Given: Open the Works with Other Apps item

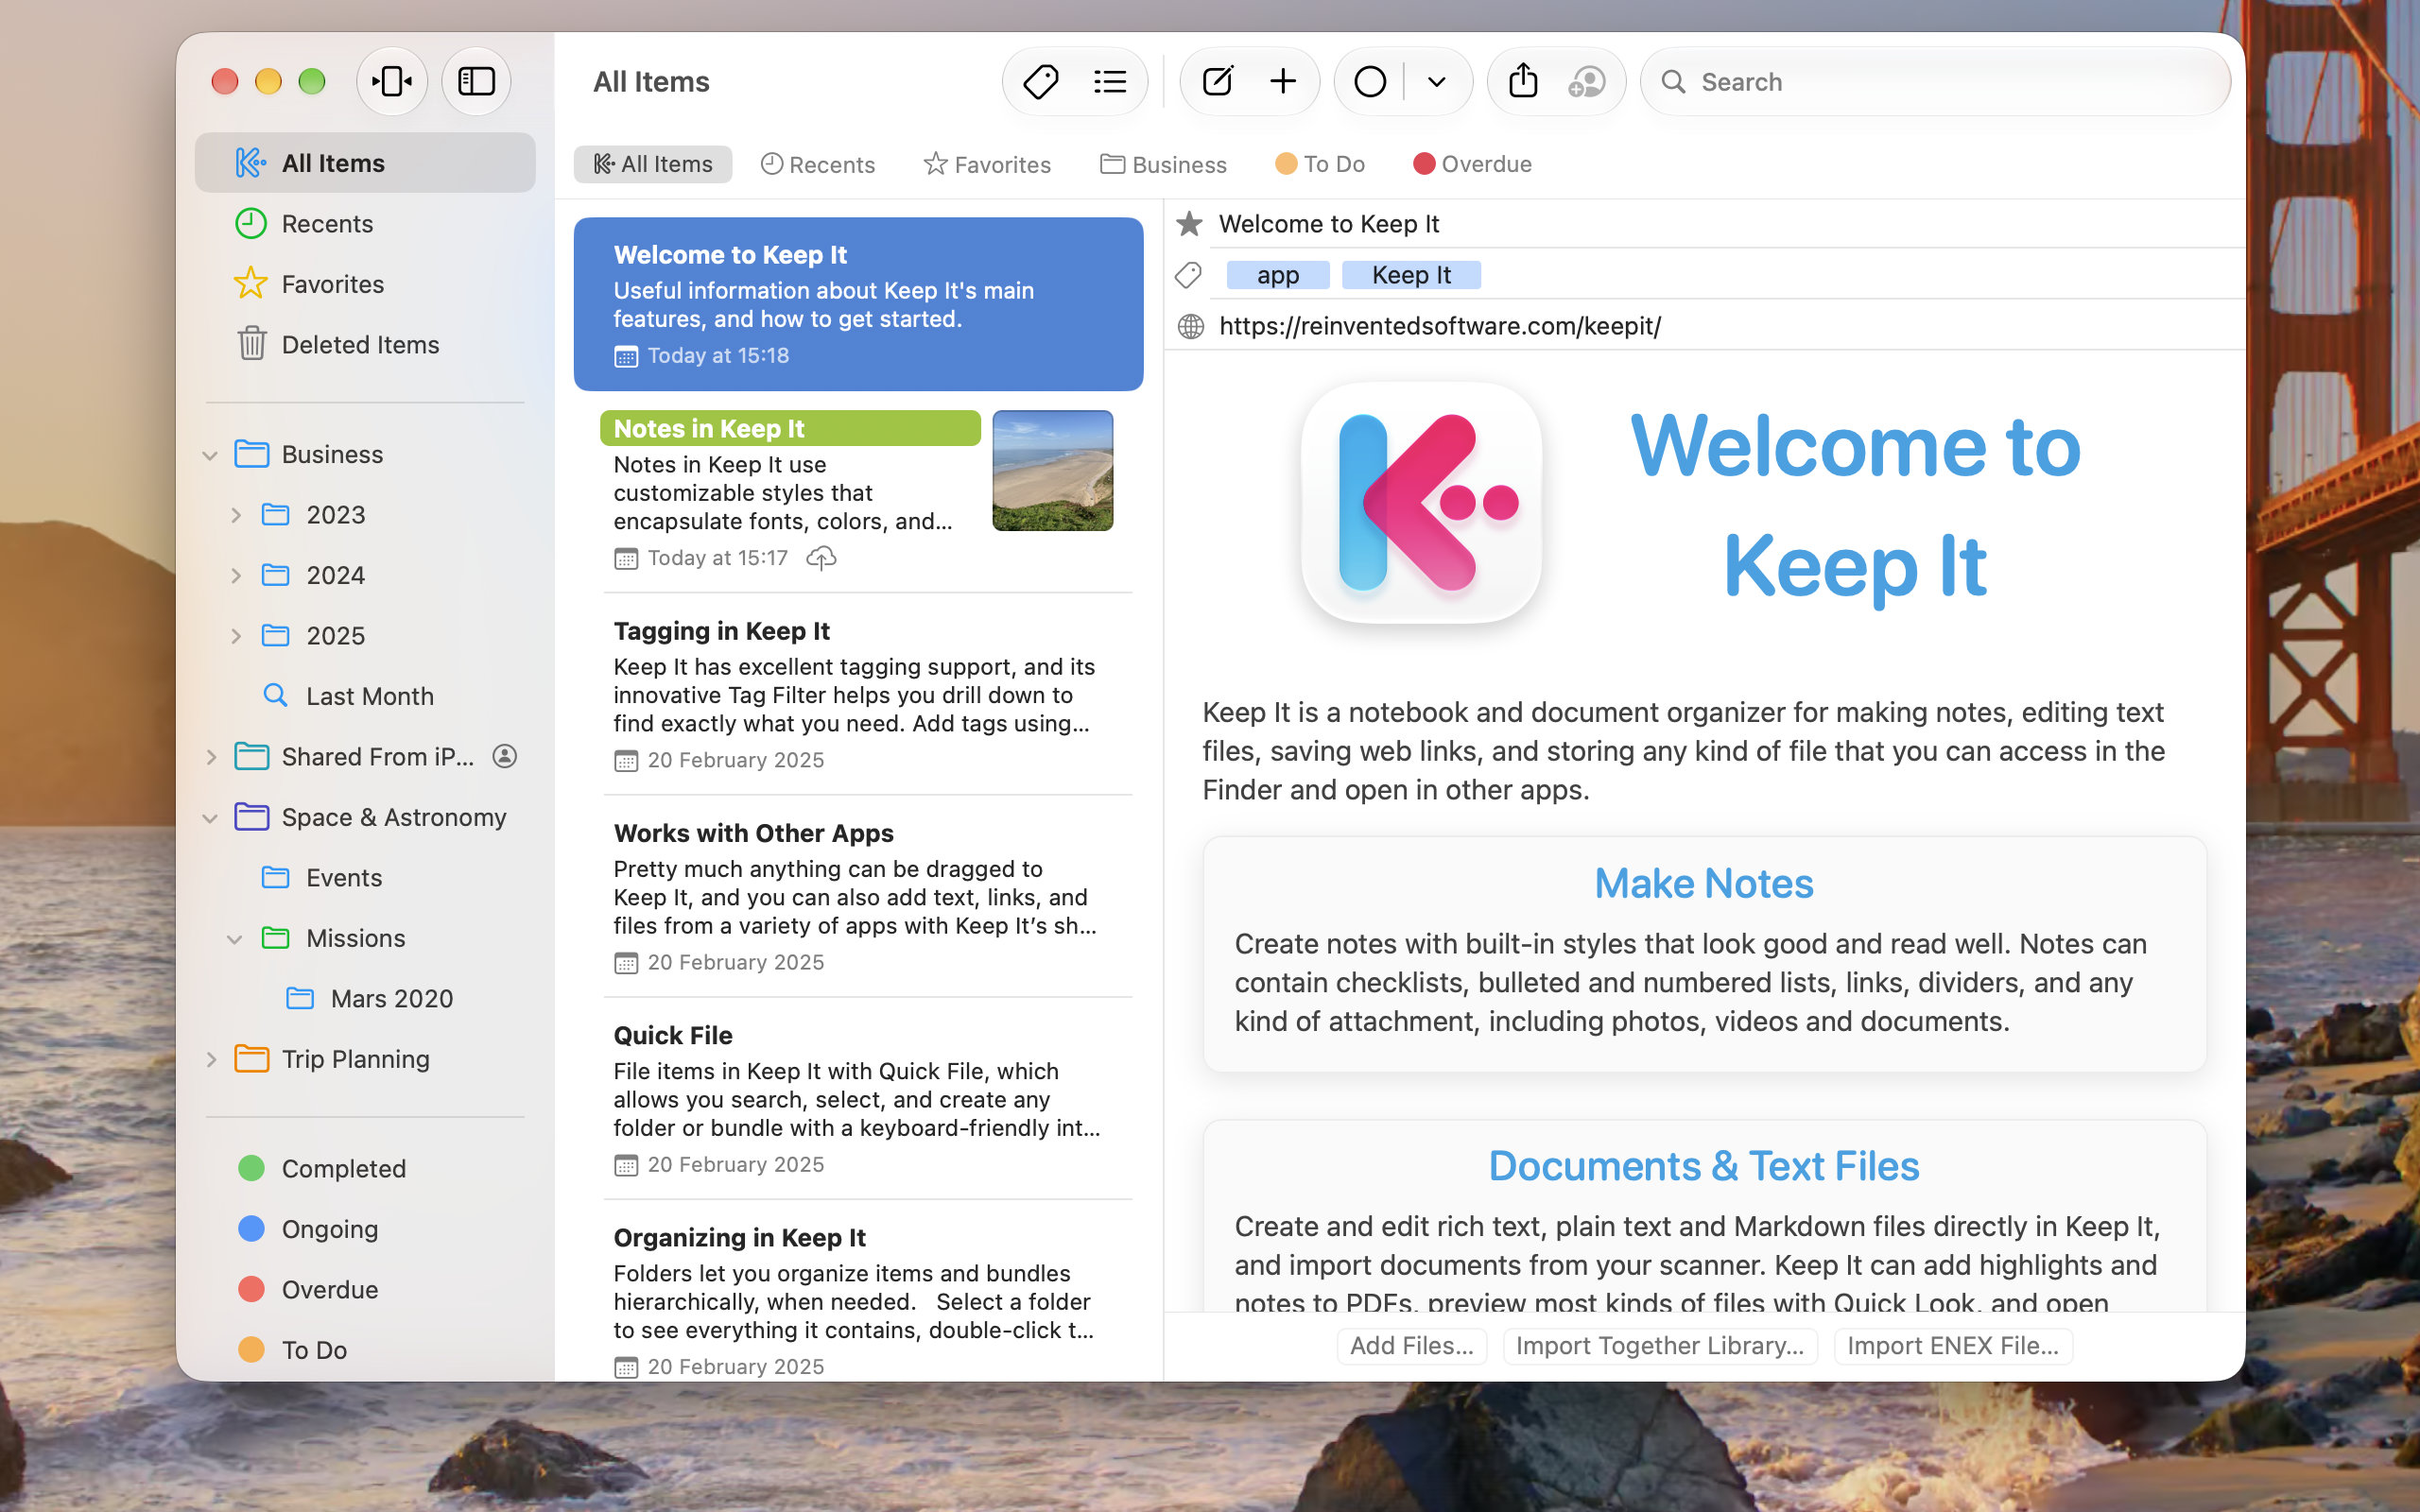Looking at the screenshot, I should (x=858, y=896).
